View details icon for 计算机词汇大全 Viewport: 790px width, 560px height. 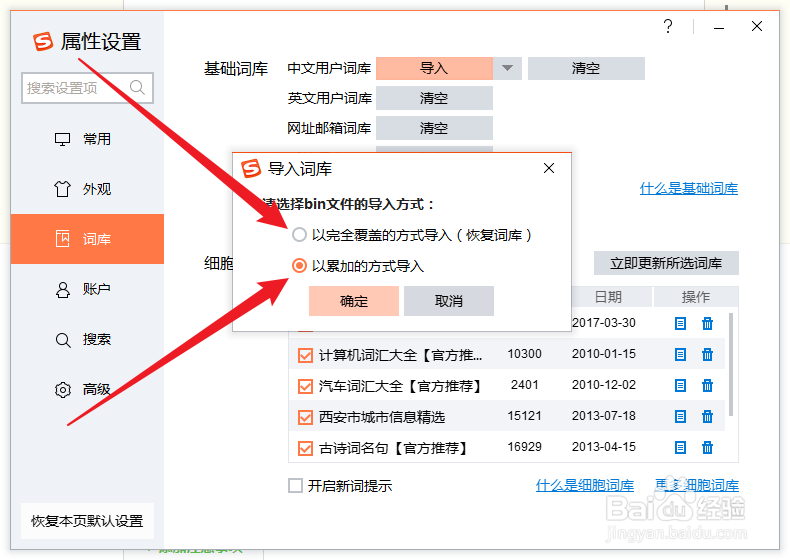coord(680,354)
